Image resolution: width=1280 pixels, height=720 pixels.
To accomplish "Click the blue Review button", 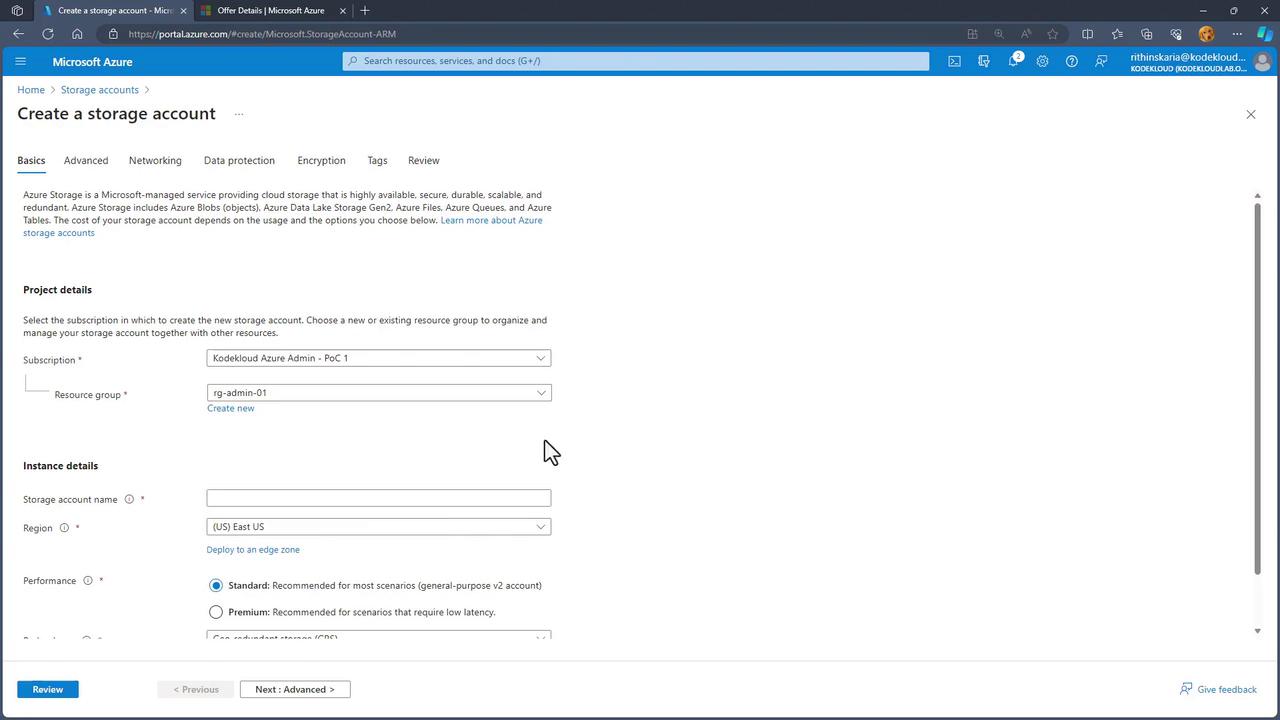I will point(47,689).
